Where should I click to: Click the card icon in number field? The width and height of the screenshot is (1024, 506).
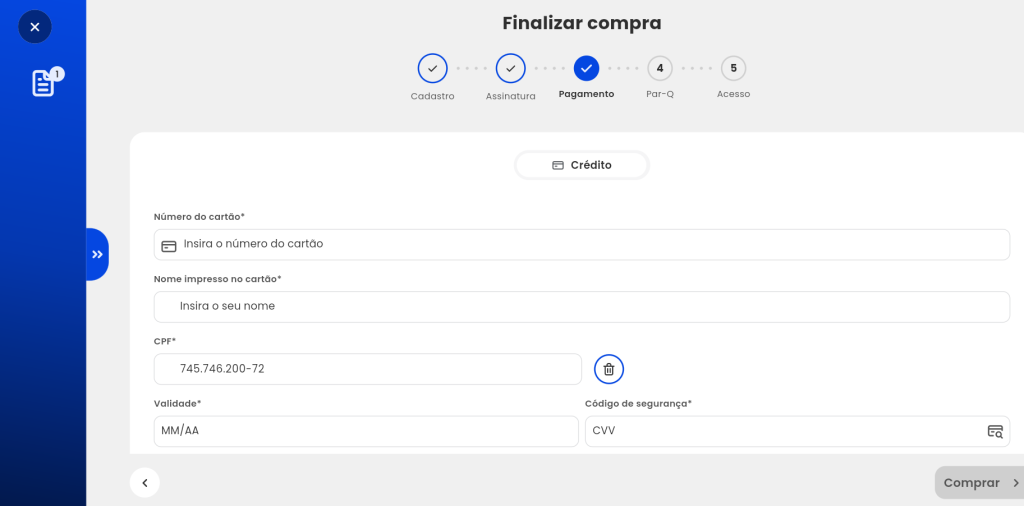(x=168, y=246)
